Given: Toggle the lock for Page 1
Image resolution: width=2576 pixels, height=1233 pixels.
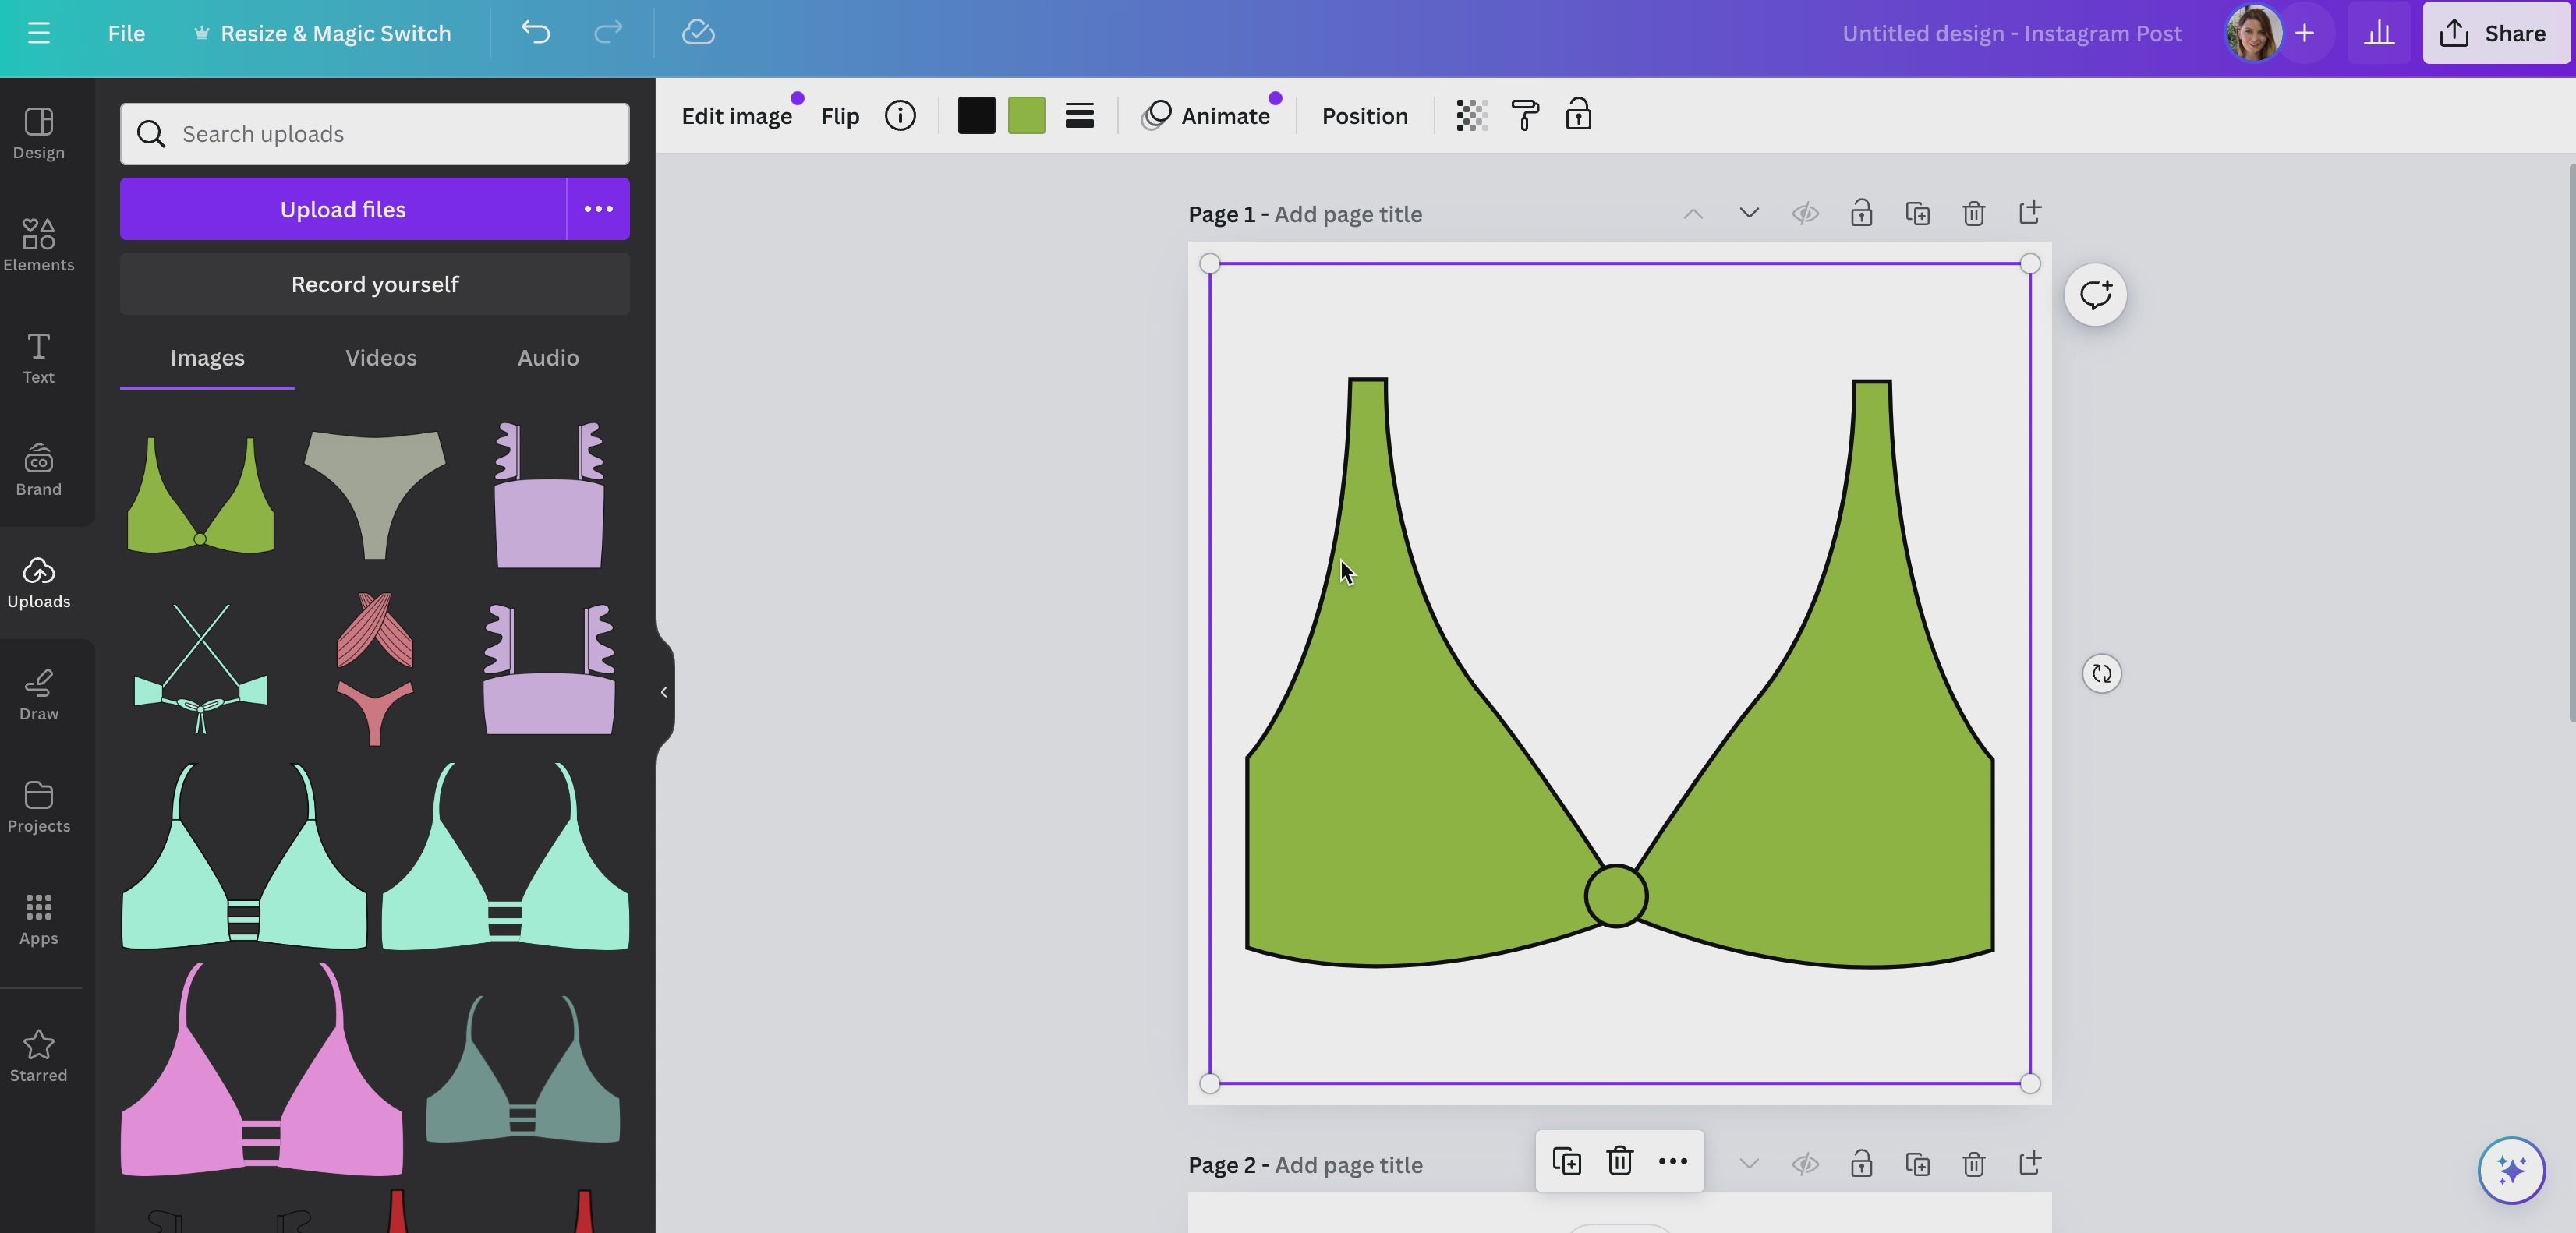Looking at the screenshot, I should click(1861, 214).
